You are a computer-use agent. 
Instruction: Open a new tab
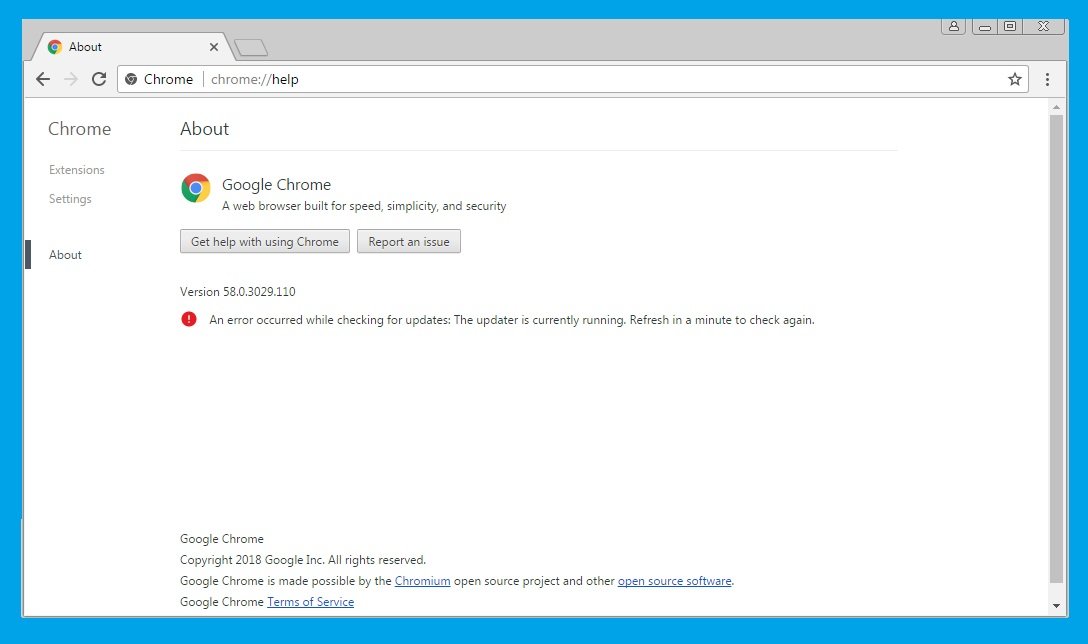[x=251, y=47]
